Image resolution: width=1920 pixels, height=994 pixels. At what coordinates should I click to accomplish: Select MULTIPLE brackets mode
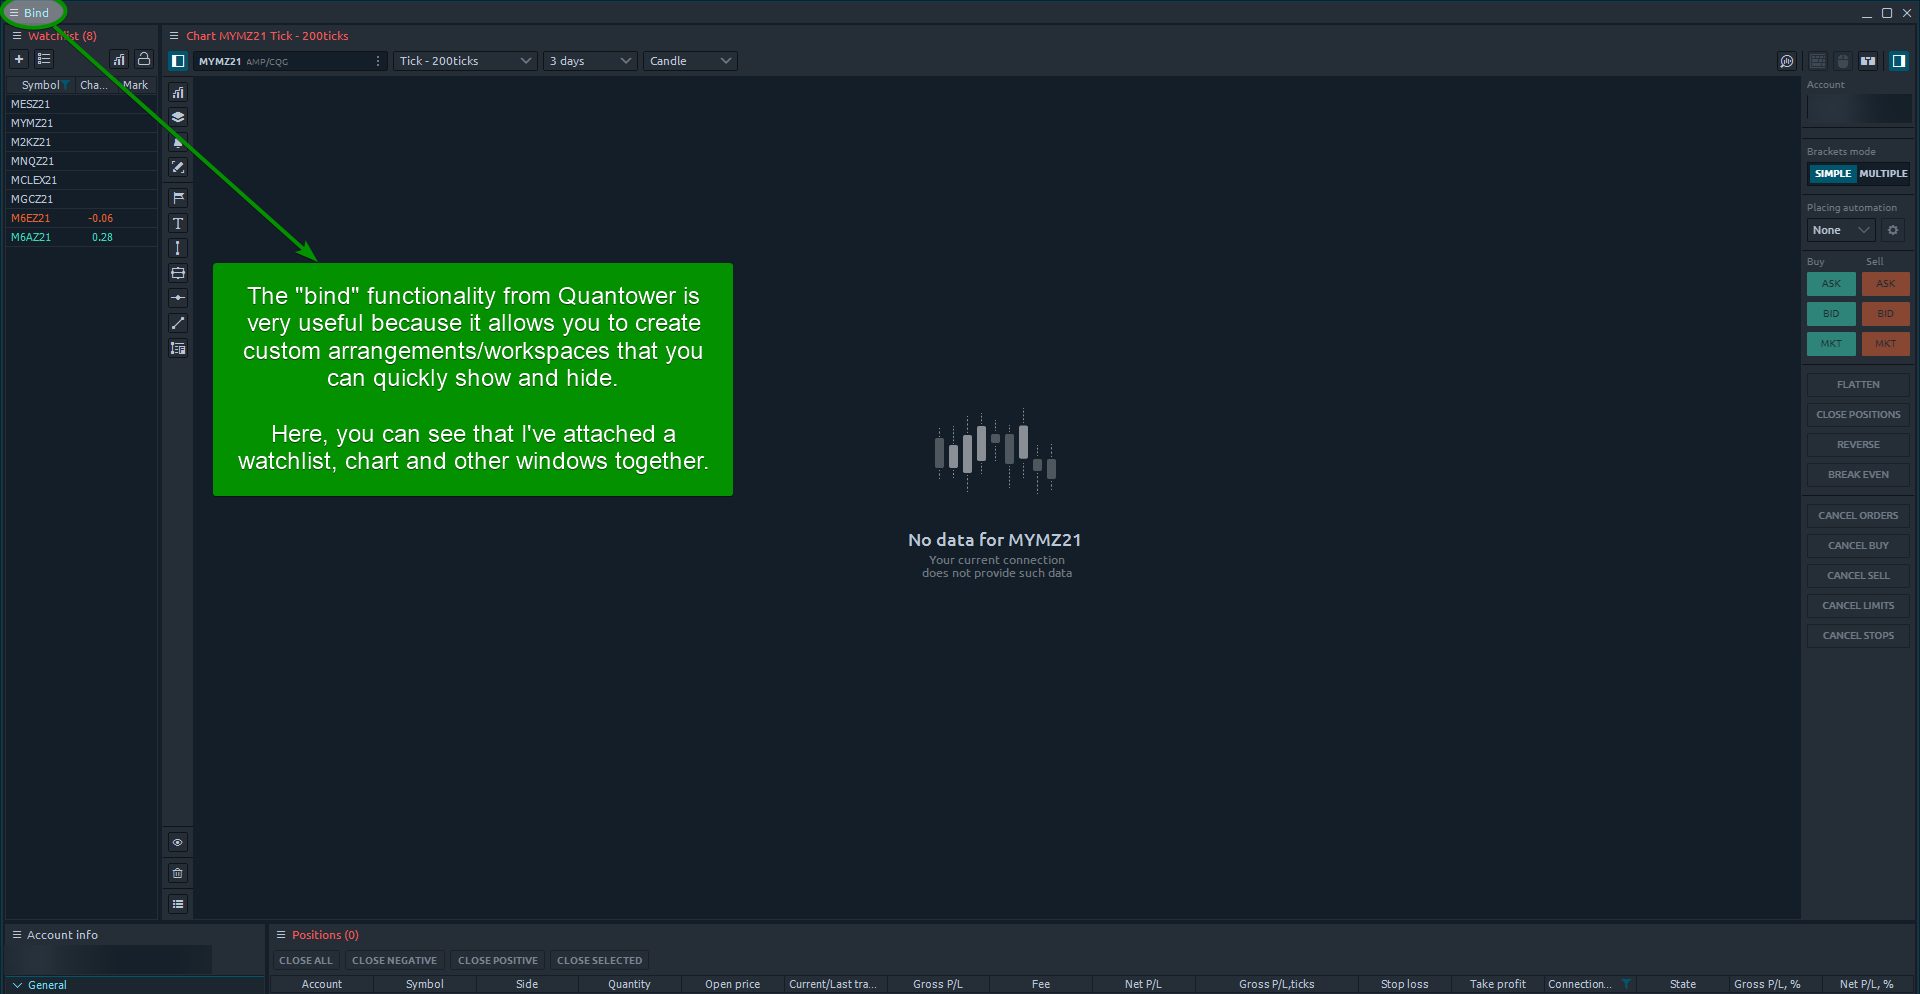coord(1884,174)
